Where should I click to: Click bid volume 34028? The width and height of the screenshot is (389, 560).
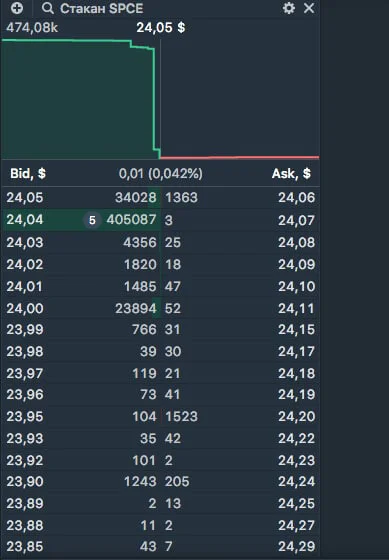pos(136,198)
